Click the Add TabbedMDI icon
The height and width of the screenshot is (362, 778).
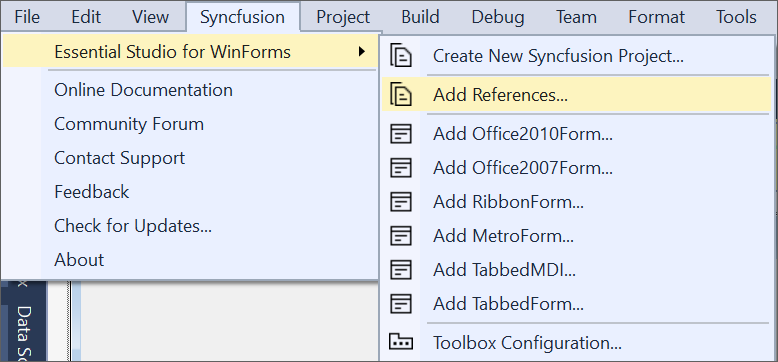tap(400, 270)
